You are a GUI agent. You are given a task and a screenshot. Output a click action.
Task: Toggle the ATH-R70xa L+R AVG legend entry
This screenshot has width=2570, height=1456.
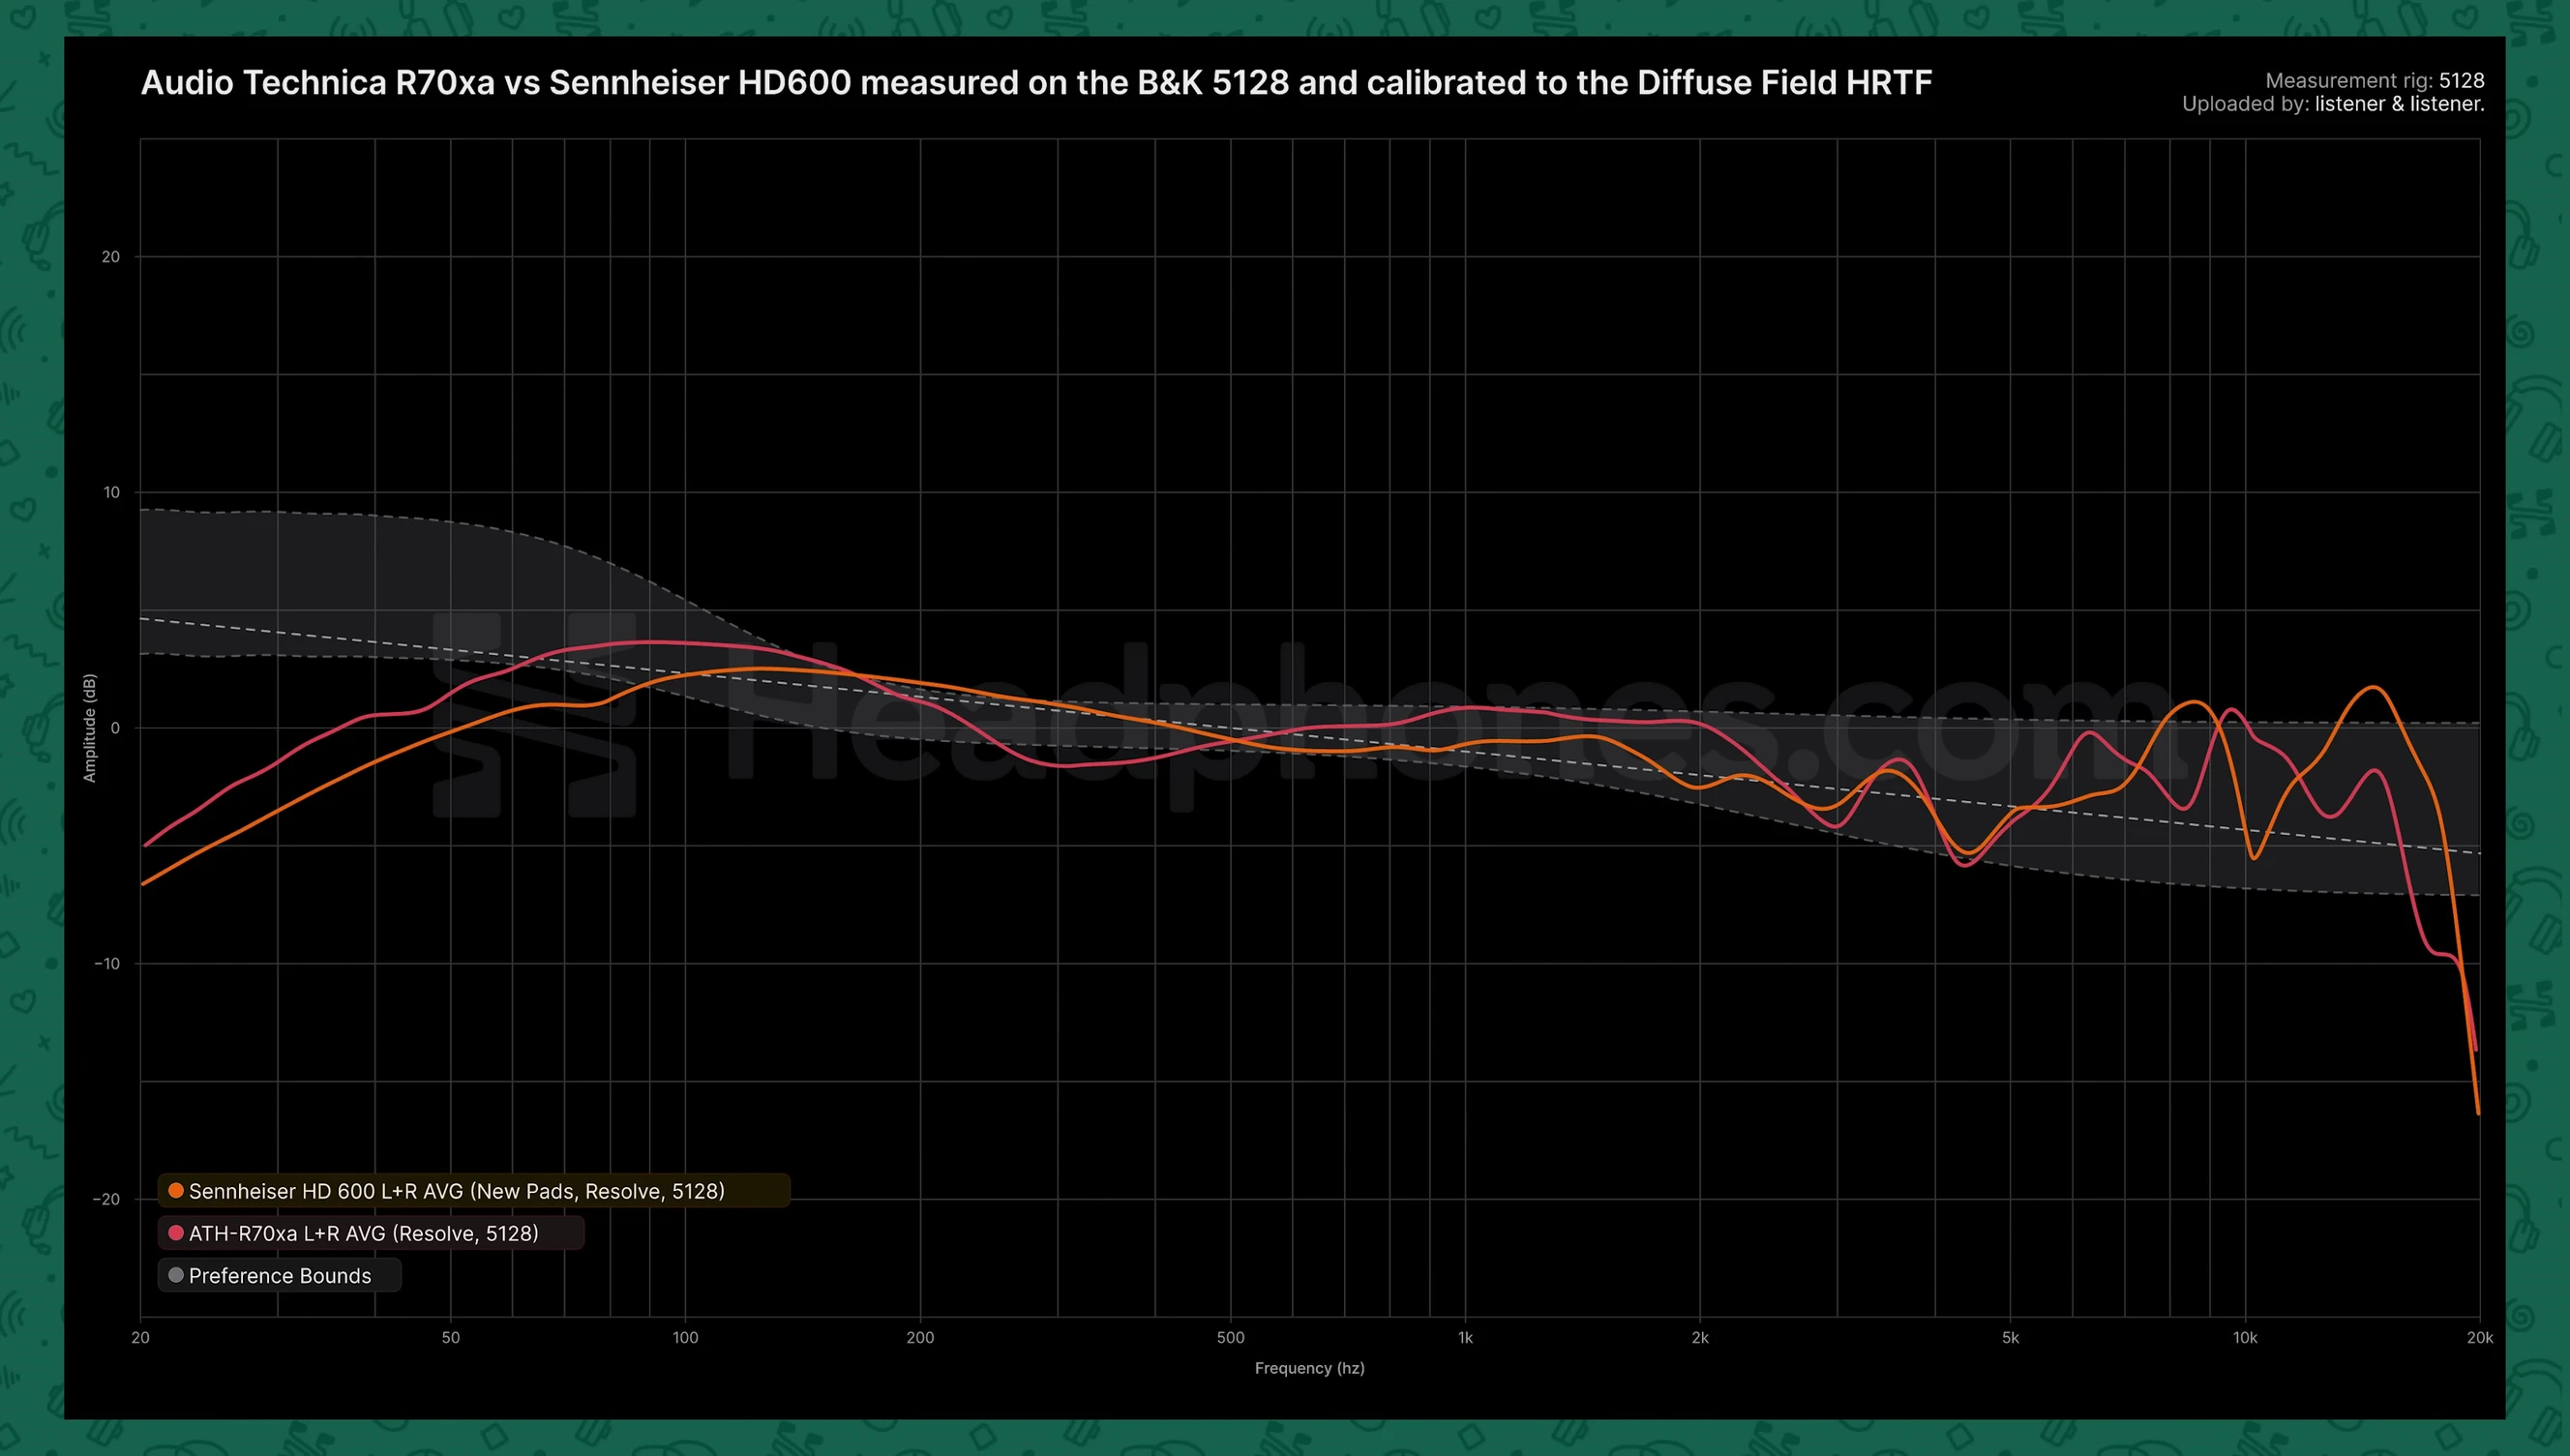[x=370, y=1233]
